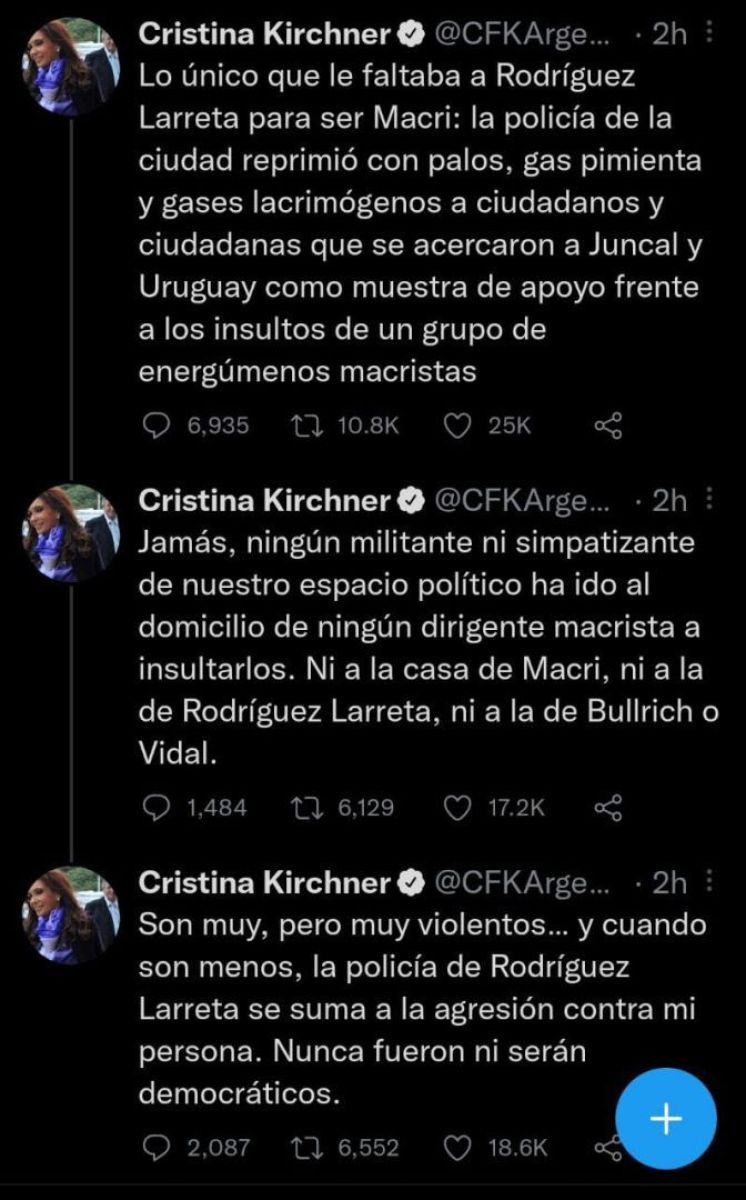This screenshot has width=746, height=1200.
Task: Reply to the tweet with 6,935 comments
Action: click(x=154, y=425)
